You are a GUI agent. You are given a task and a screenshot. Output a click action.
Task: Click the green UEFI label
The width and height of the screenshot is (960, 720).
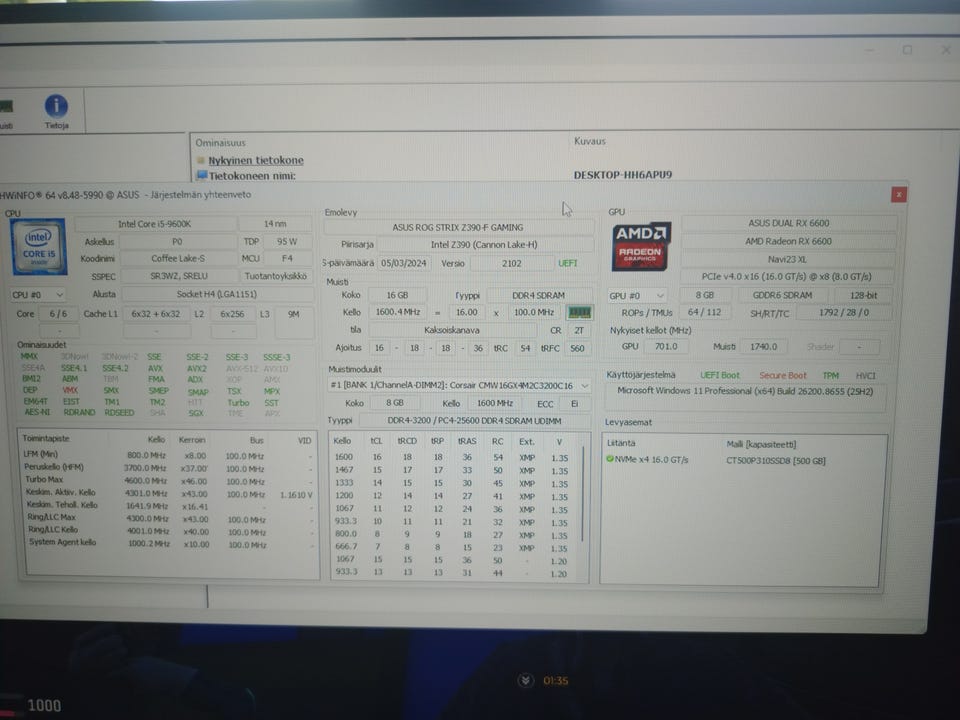(568, 263)
